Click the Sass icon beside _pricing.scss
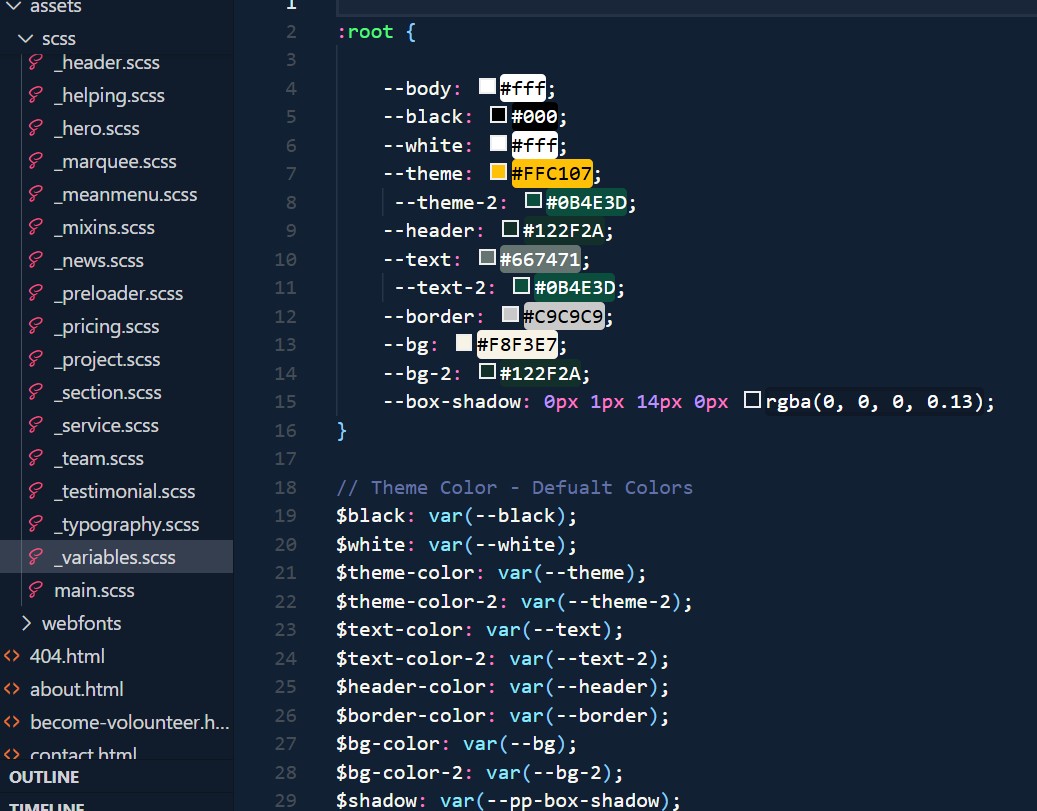The height and width of the screenshot is (811, 1037). [36, 327]
